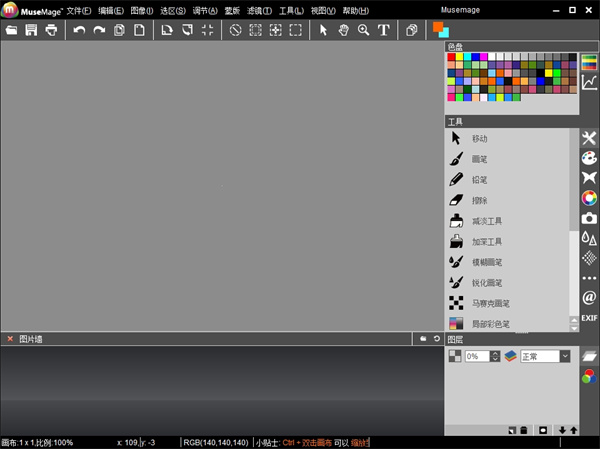The image size is (600, 449).
Task: Pick the red swatch in the palette
Action: [x=452, y=57]
